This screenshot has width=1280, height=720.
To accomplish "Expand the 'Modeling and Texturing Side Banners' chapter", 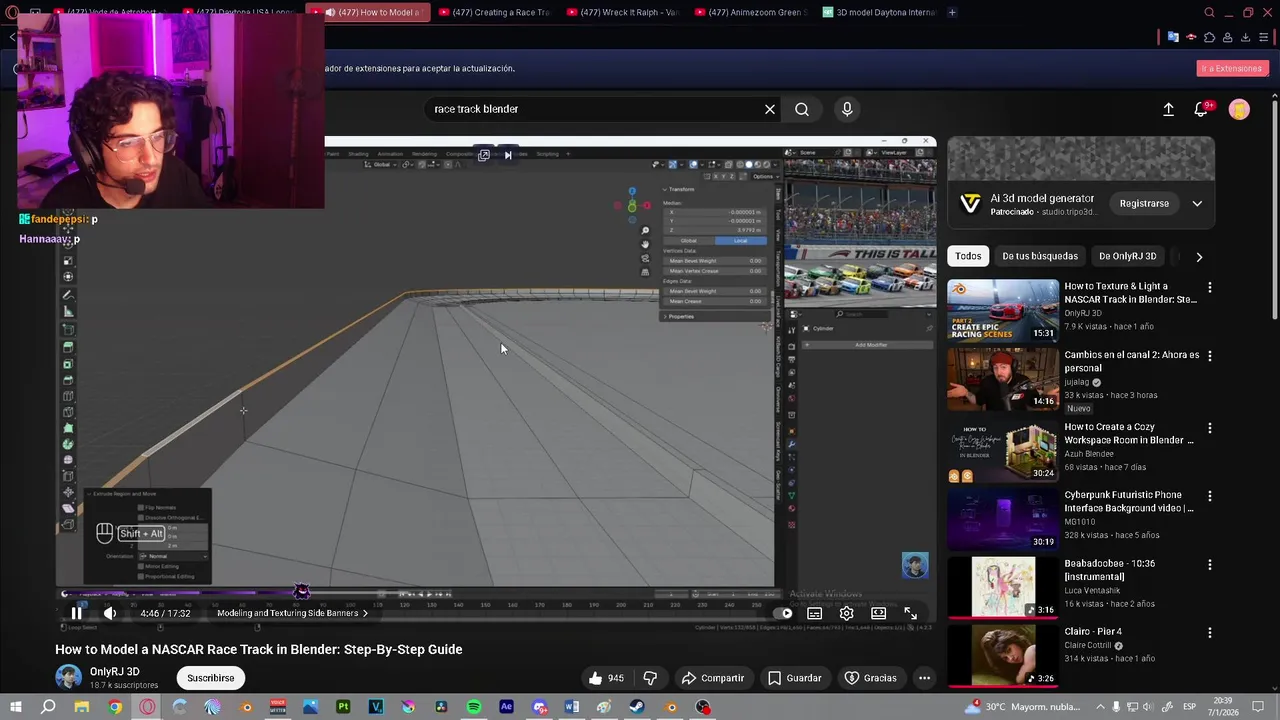I will (293, 613).
